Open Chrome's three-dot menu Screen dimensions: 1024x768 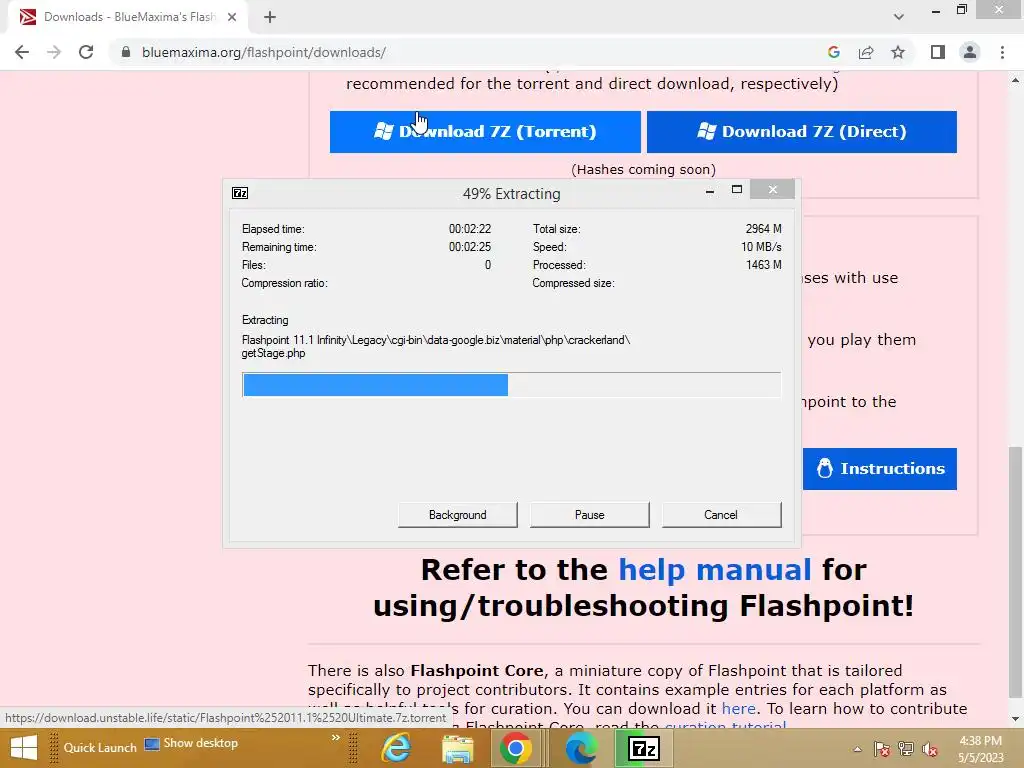click(1002, 52)
